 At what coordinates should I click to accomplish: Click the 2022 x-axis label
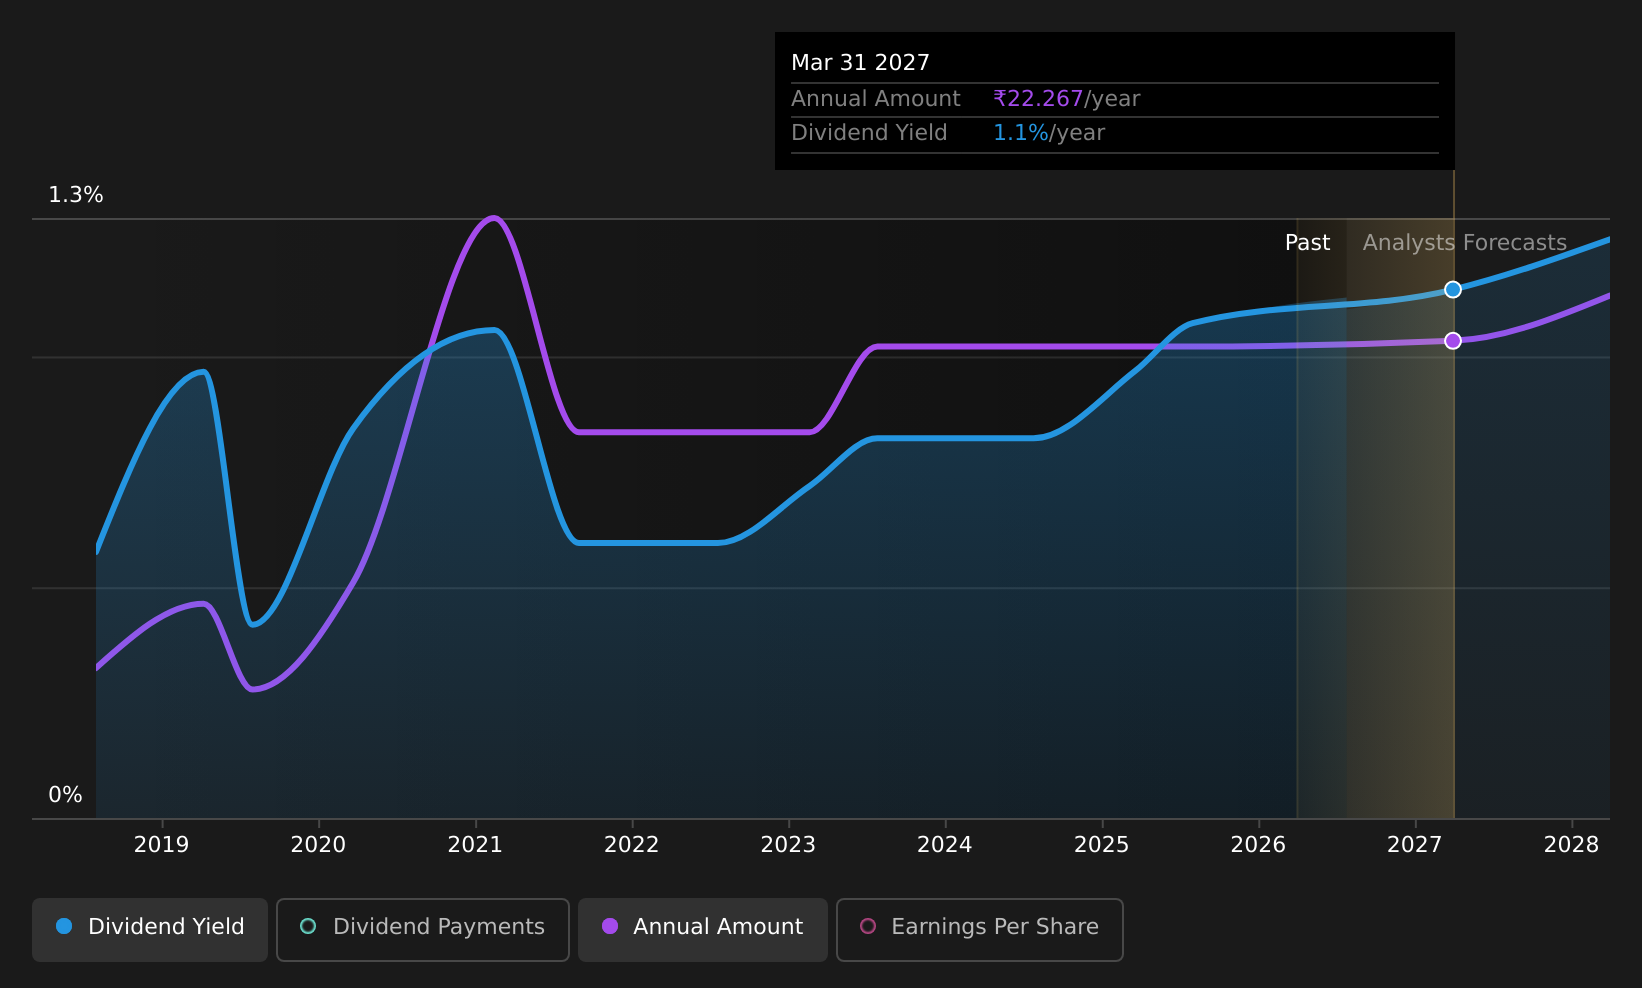[632, 845]
